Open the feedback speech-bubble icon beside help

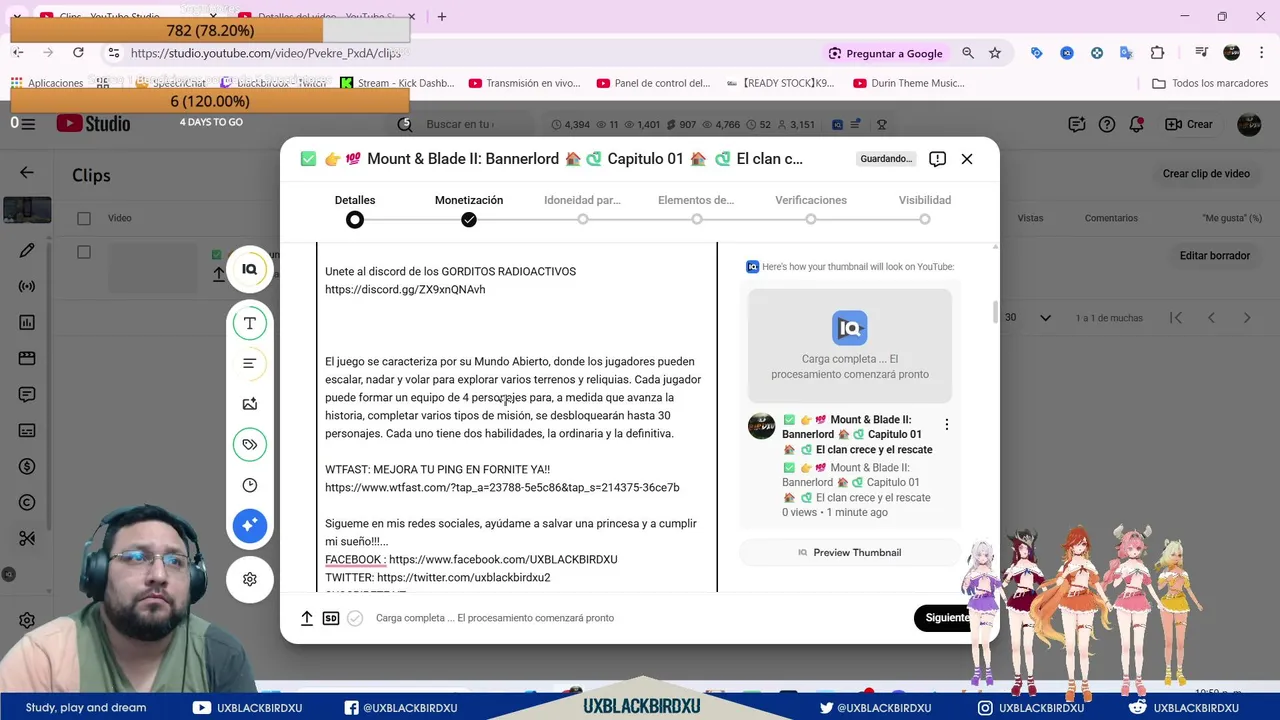[1077, 124]
